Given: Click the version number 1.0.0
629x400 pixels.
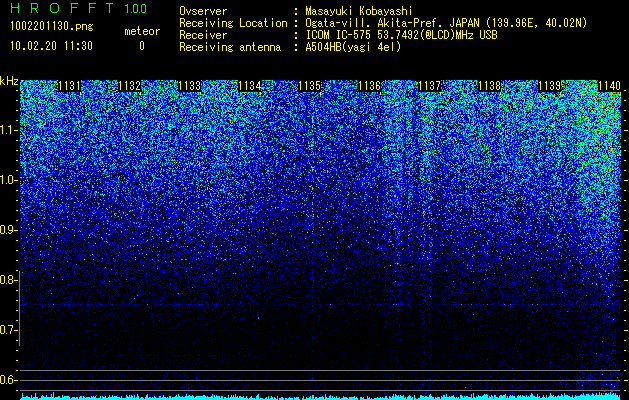Looking at the screenshot, I should click(136, 8).
